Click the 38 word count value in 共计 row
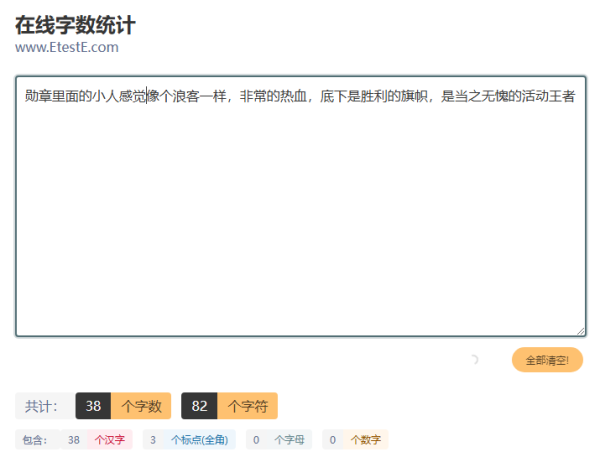600x457 pixels. (x=93, y=406)
